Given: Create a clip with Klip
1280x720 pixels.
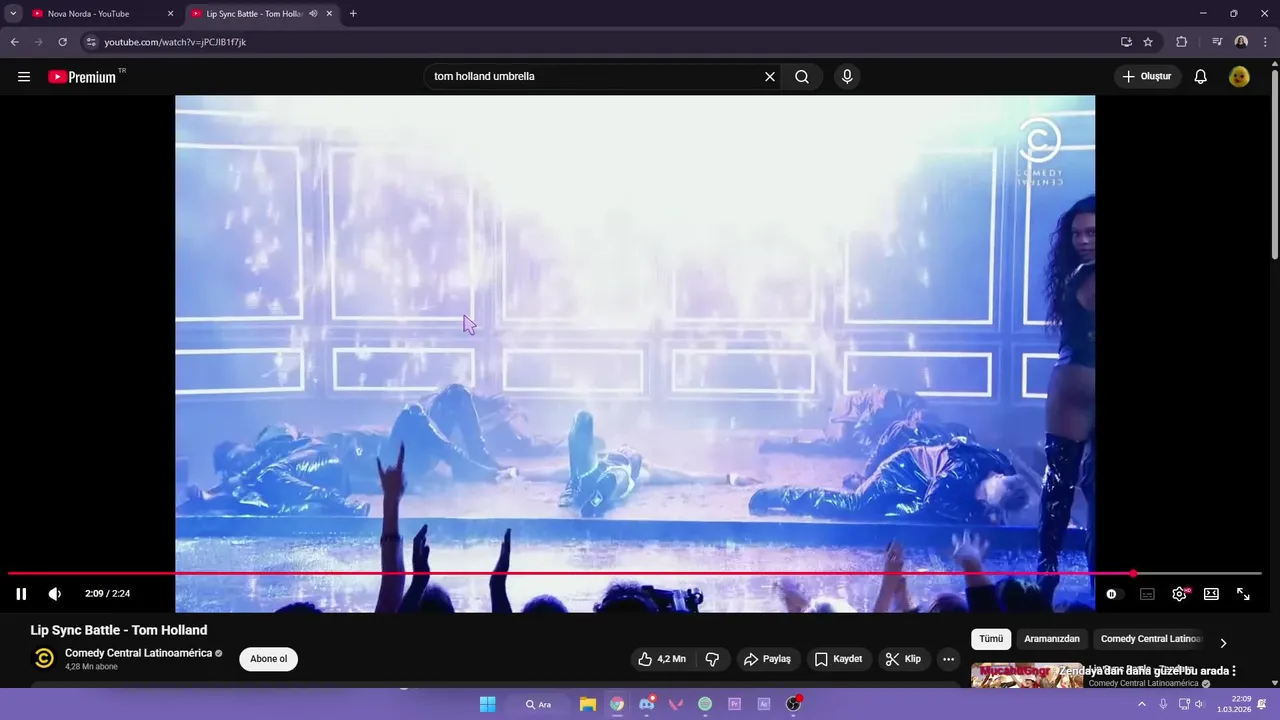Looking at the screenshot, I should [903, 659].
